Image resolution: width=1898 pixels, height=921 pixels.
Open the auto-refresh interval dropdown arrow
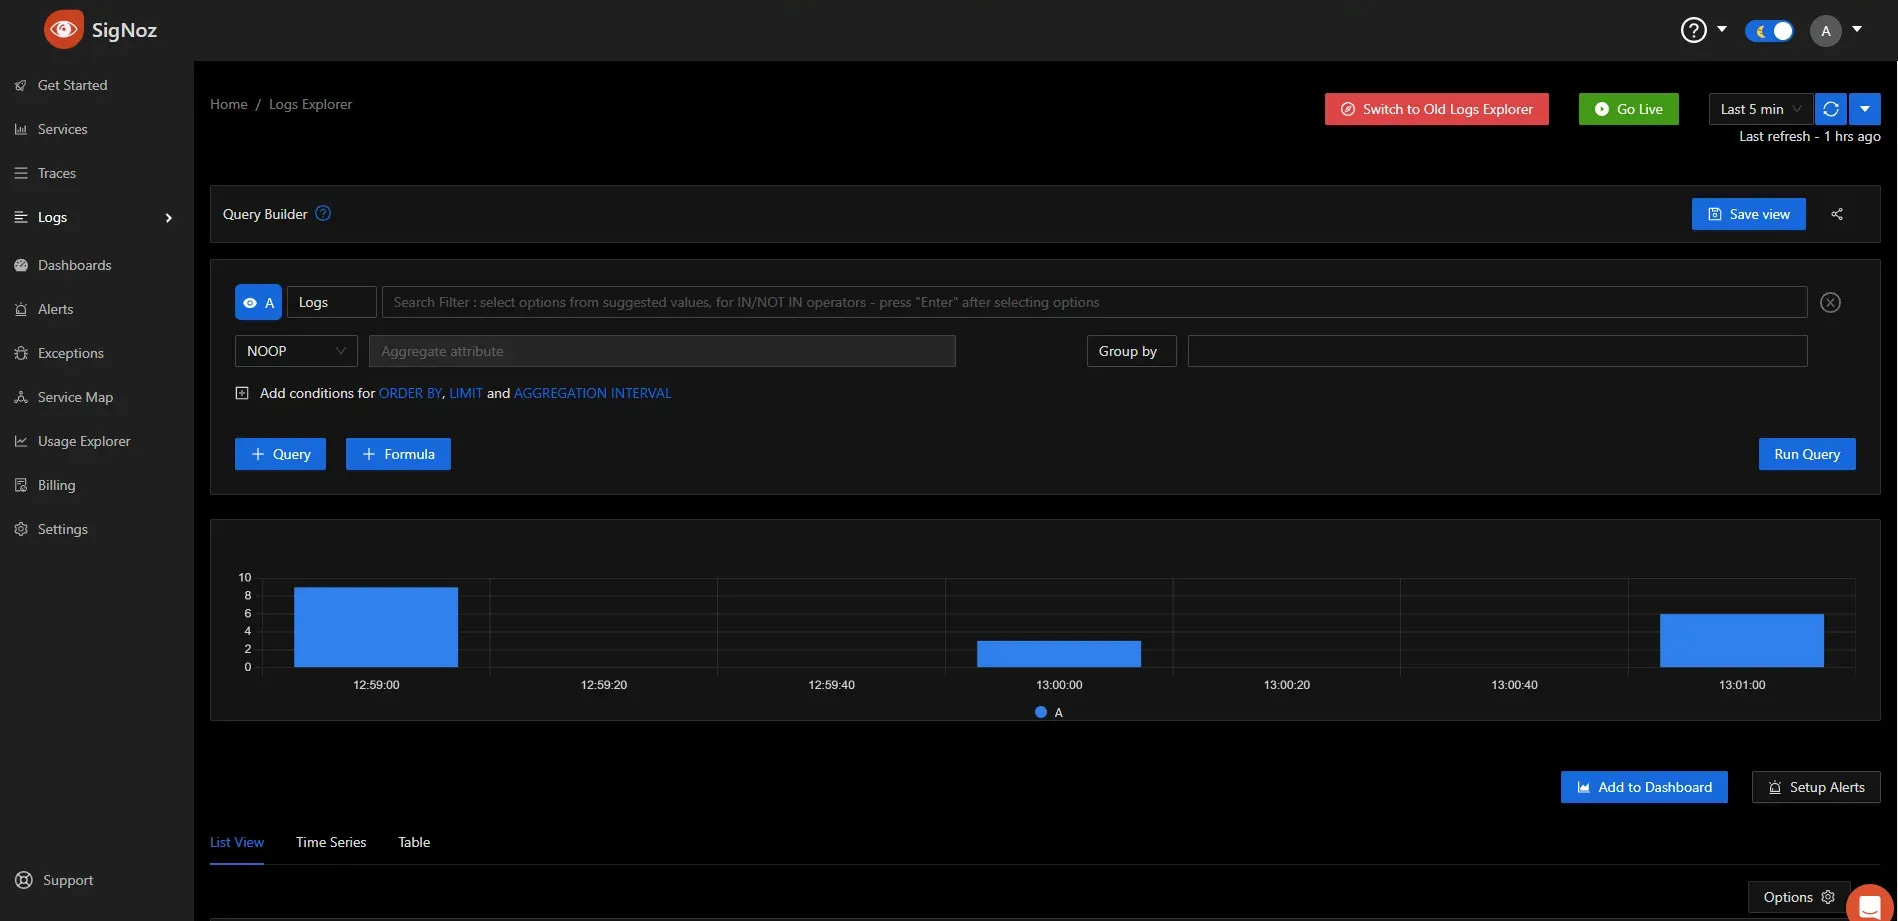(1865, 109)
